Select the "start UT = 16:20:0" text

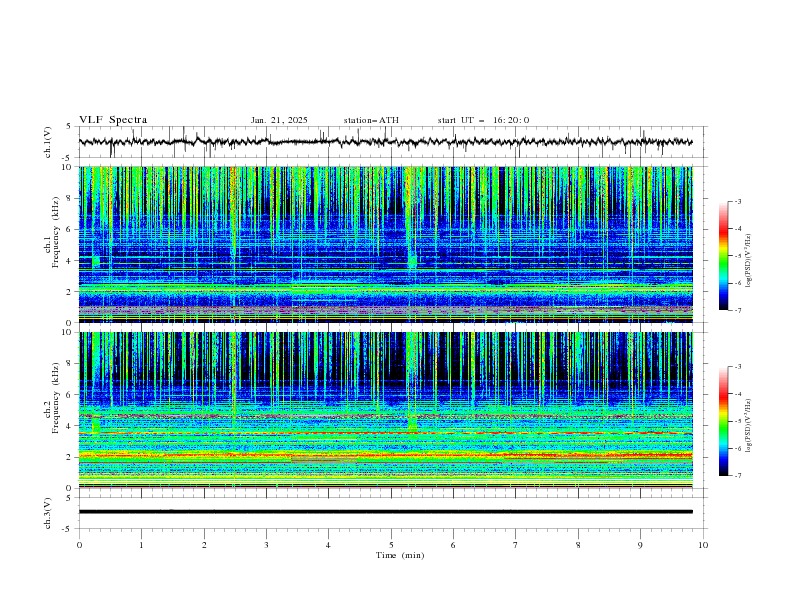(x=483, y=120)
